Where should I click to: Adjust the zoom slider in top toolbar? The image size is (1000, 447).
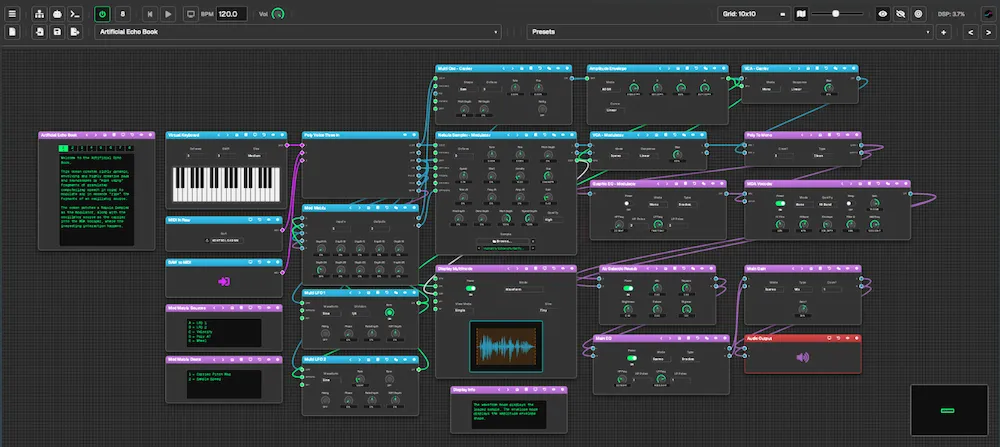point(835,13)
